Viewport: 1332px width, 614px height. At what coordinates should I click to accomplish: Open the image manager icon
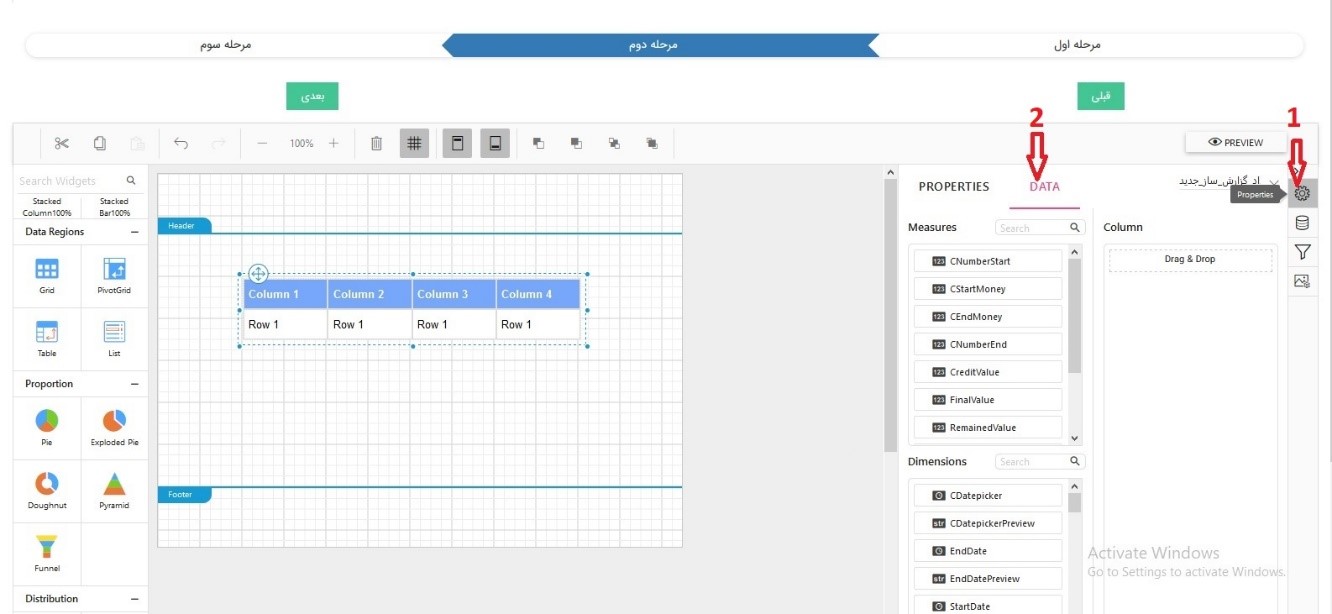click(x=1302, y=281)
